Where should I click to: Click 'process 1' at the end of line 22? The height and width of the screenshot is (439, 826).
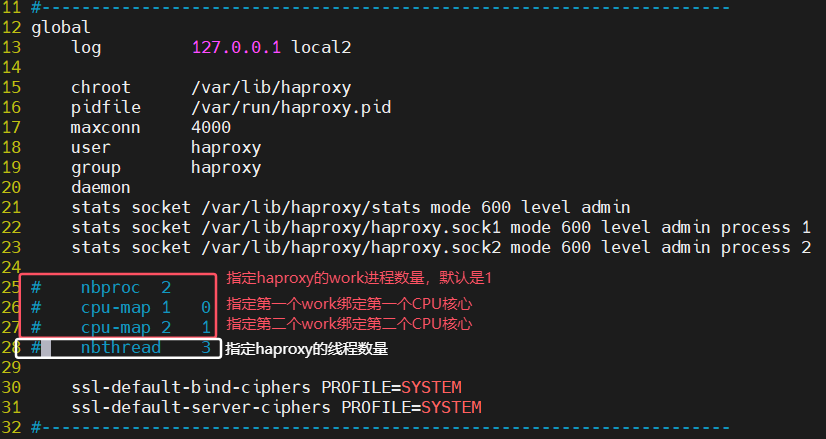click(766, 228)
